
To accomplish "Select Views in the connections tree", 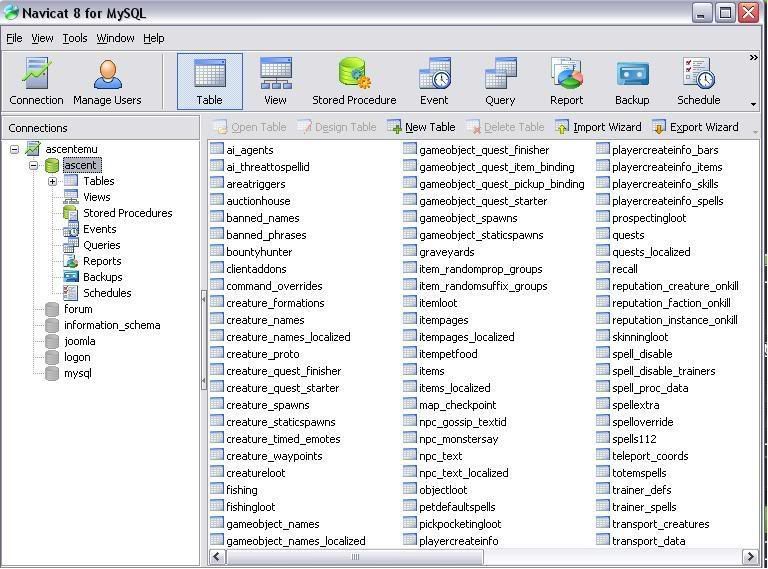I will pyautogui.click(x=96, y=197).
